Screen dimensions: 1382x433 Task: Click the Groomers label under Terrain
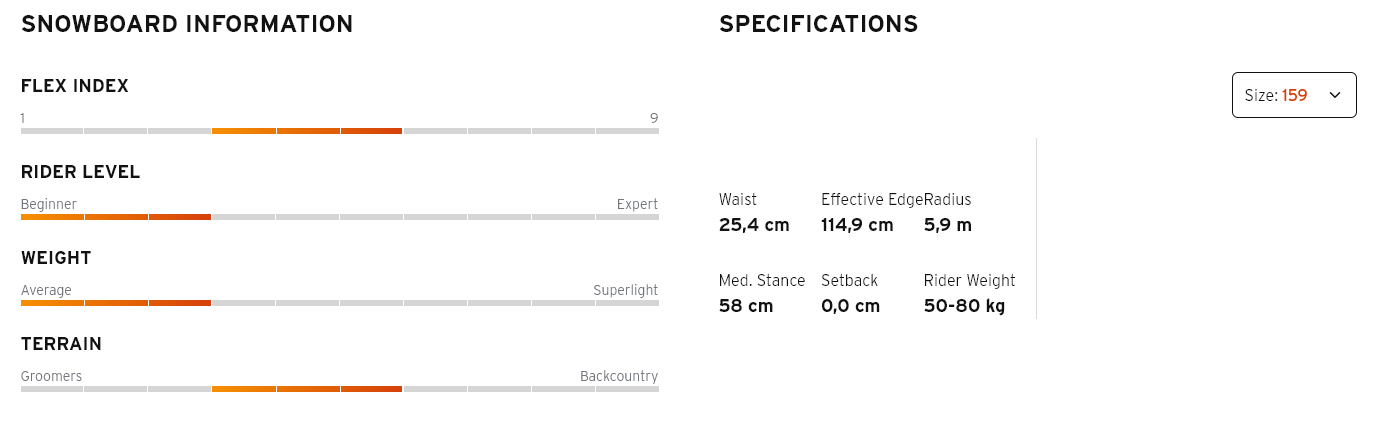pos(51,376)
